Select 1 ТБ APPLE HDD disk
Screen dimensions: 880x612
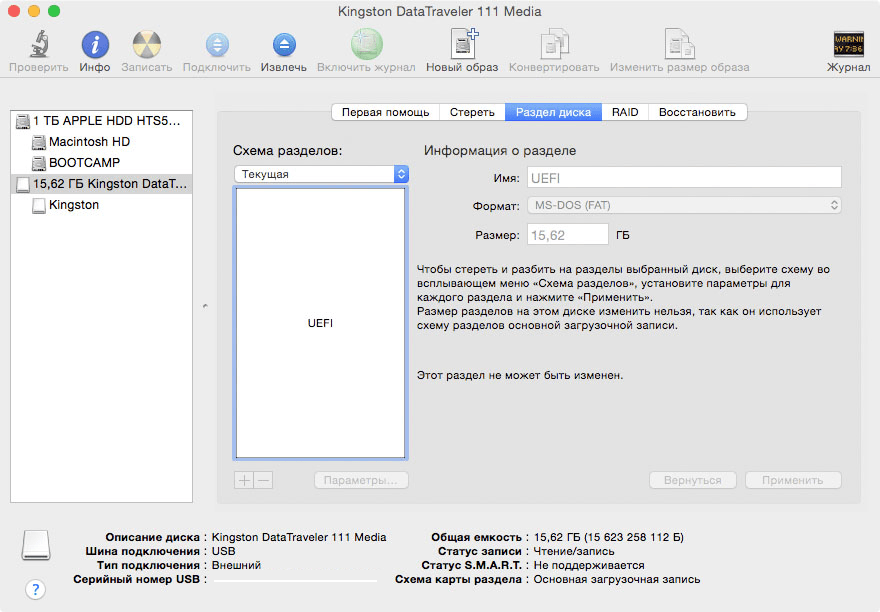click(106, 121)
